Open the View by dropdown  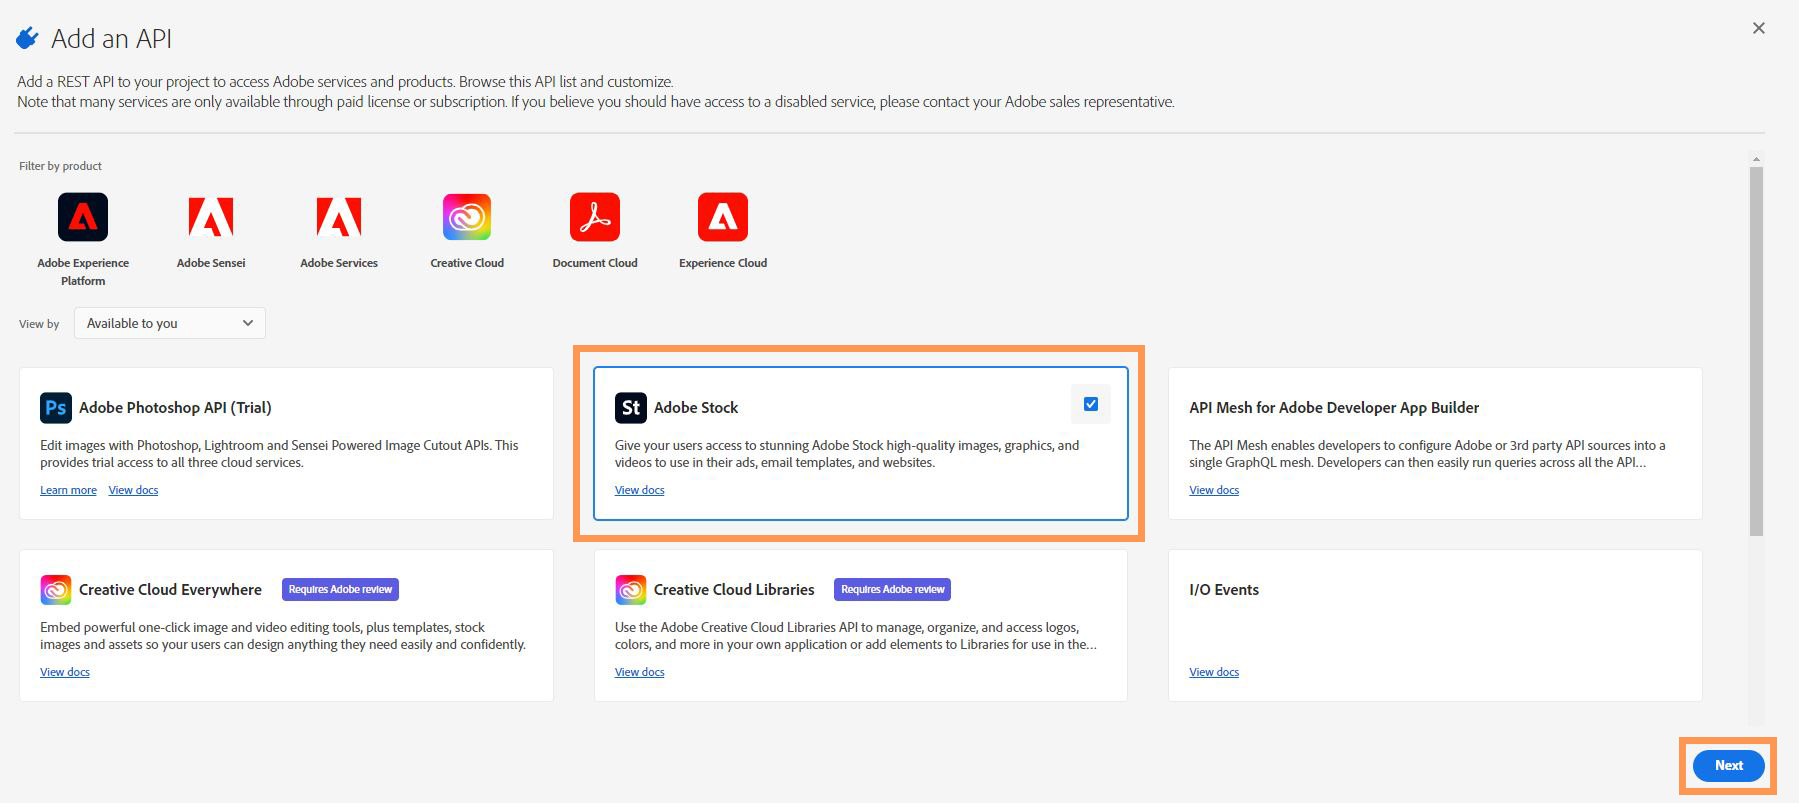pos(170,323)
